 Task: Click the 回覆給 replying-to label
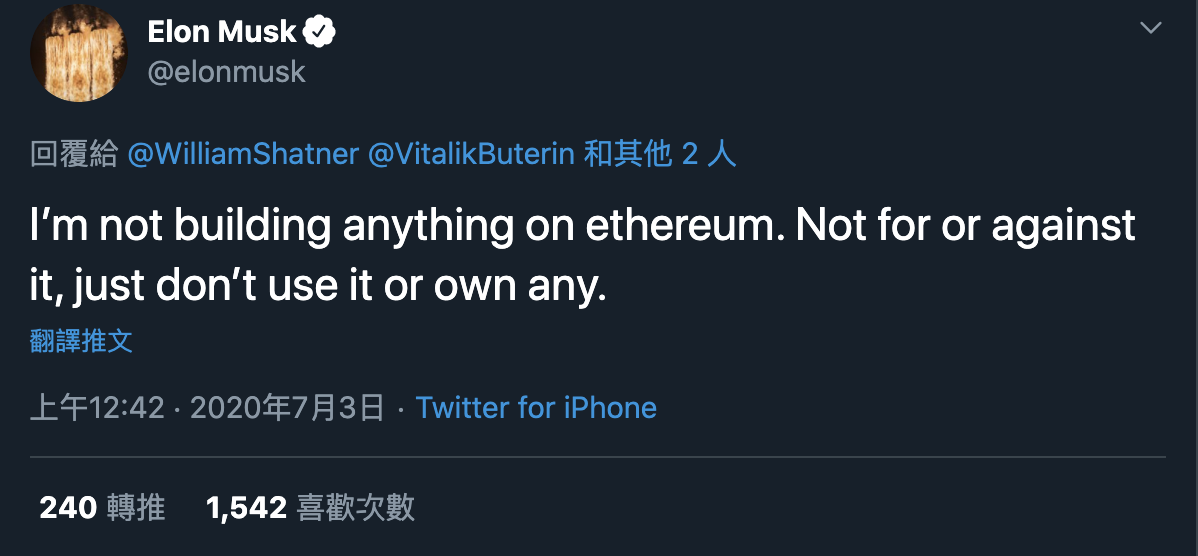73,154
